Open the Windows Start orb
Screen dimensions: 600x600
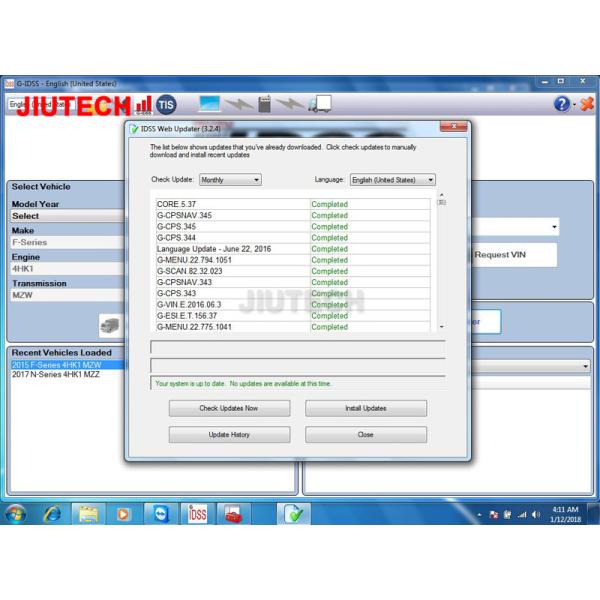(x=15, y=514)
